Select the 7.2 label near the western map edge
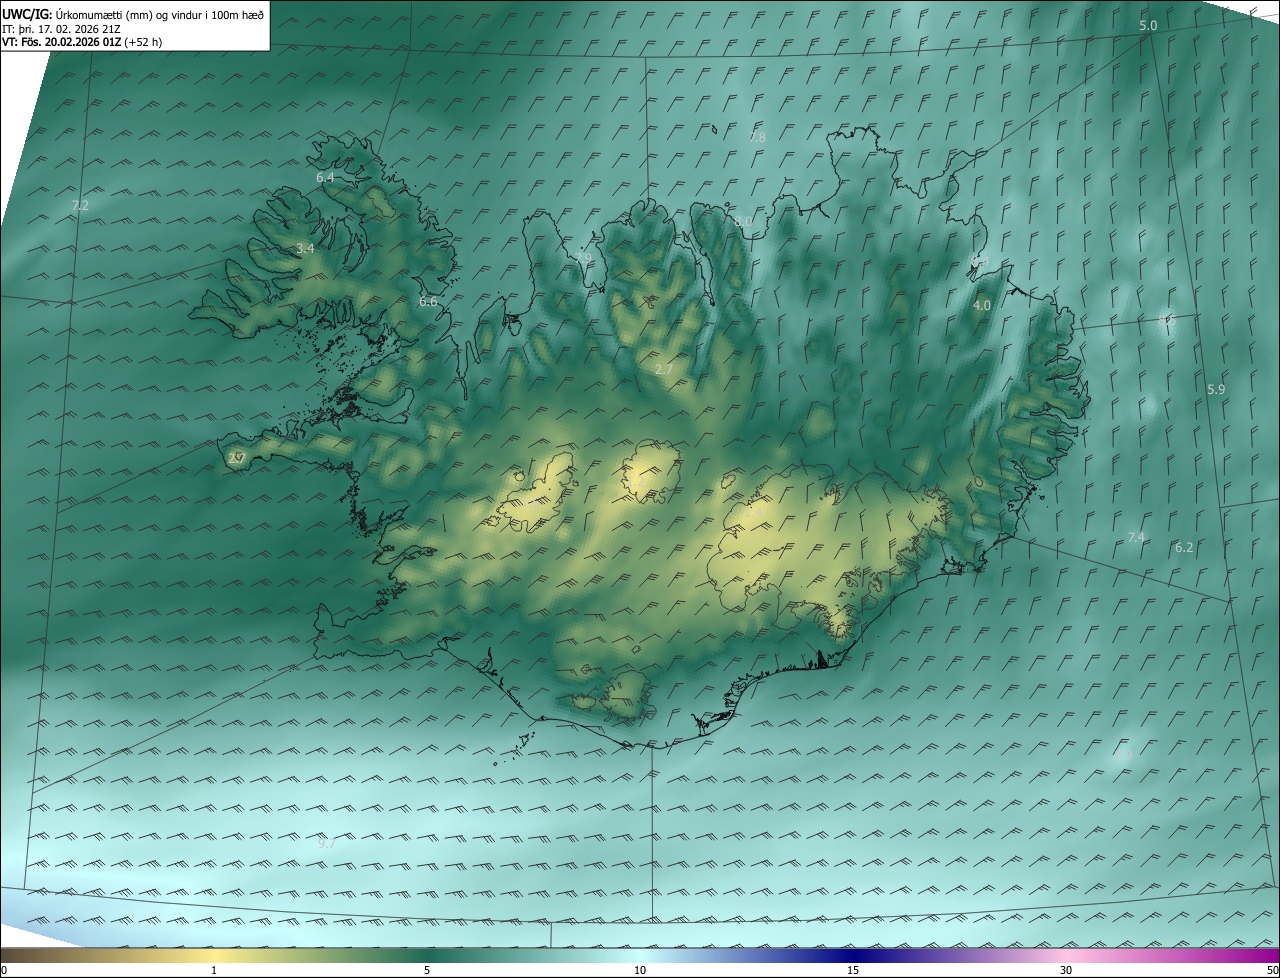The width and height of the screenshot is (1280, 978). tap(80, 205)
